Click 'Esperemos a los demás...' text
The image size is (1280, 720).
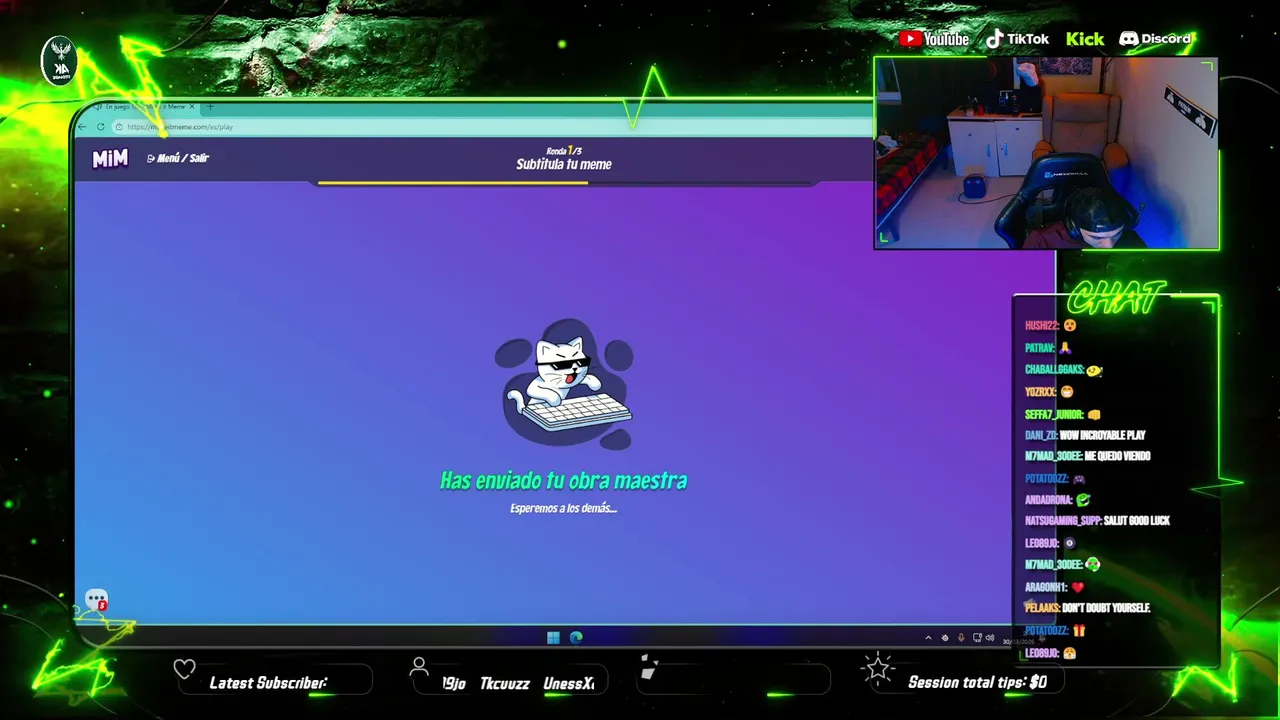(563, 508)
